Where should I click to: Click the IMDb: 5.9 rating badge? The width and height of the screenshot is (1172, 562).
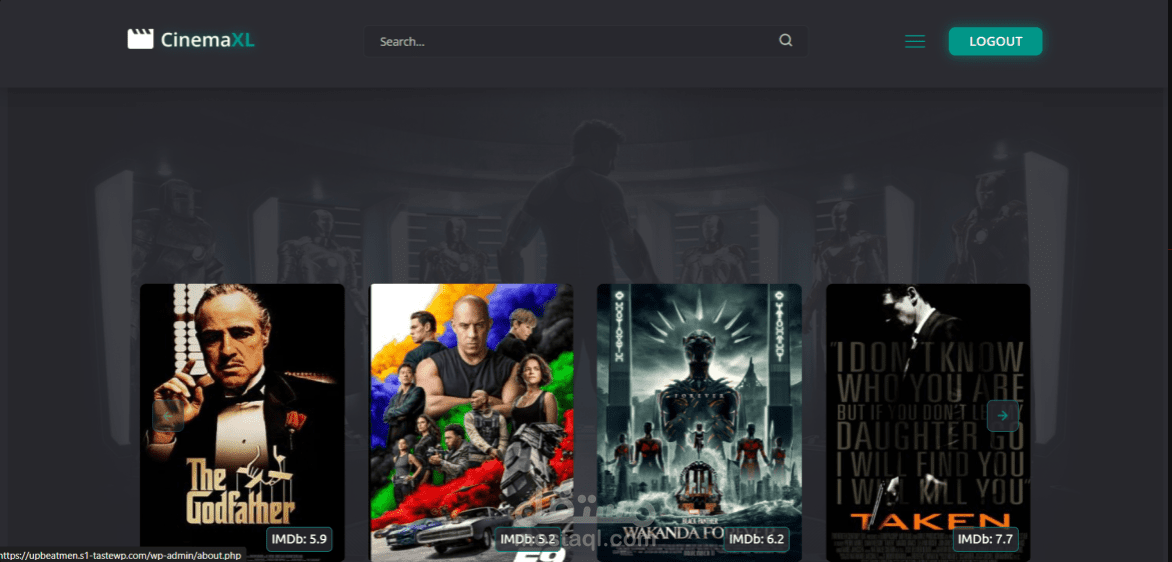(x=299, y=539)
